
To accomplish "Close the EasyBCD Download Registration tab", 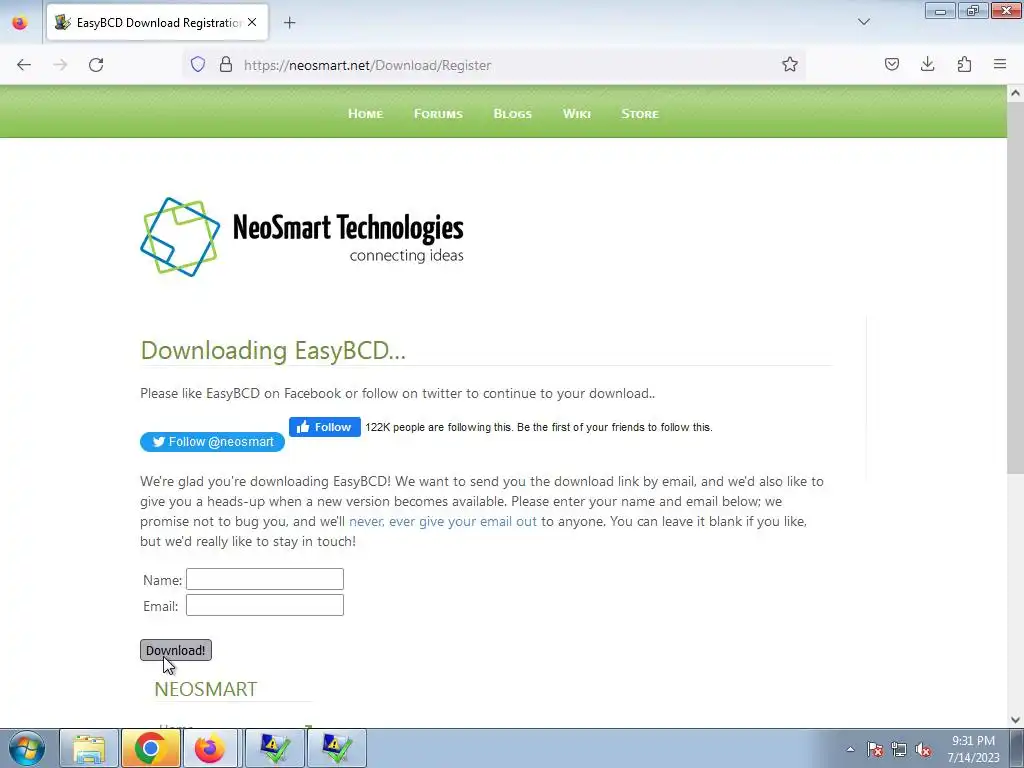I will coord(252,22).
